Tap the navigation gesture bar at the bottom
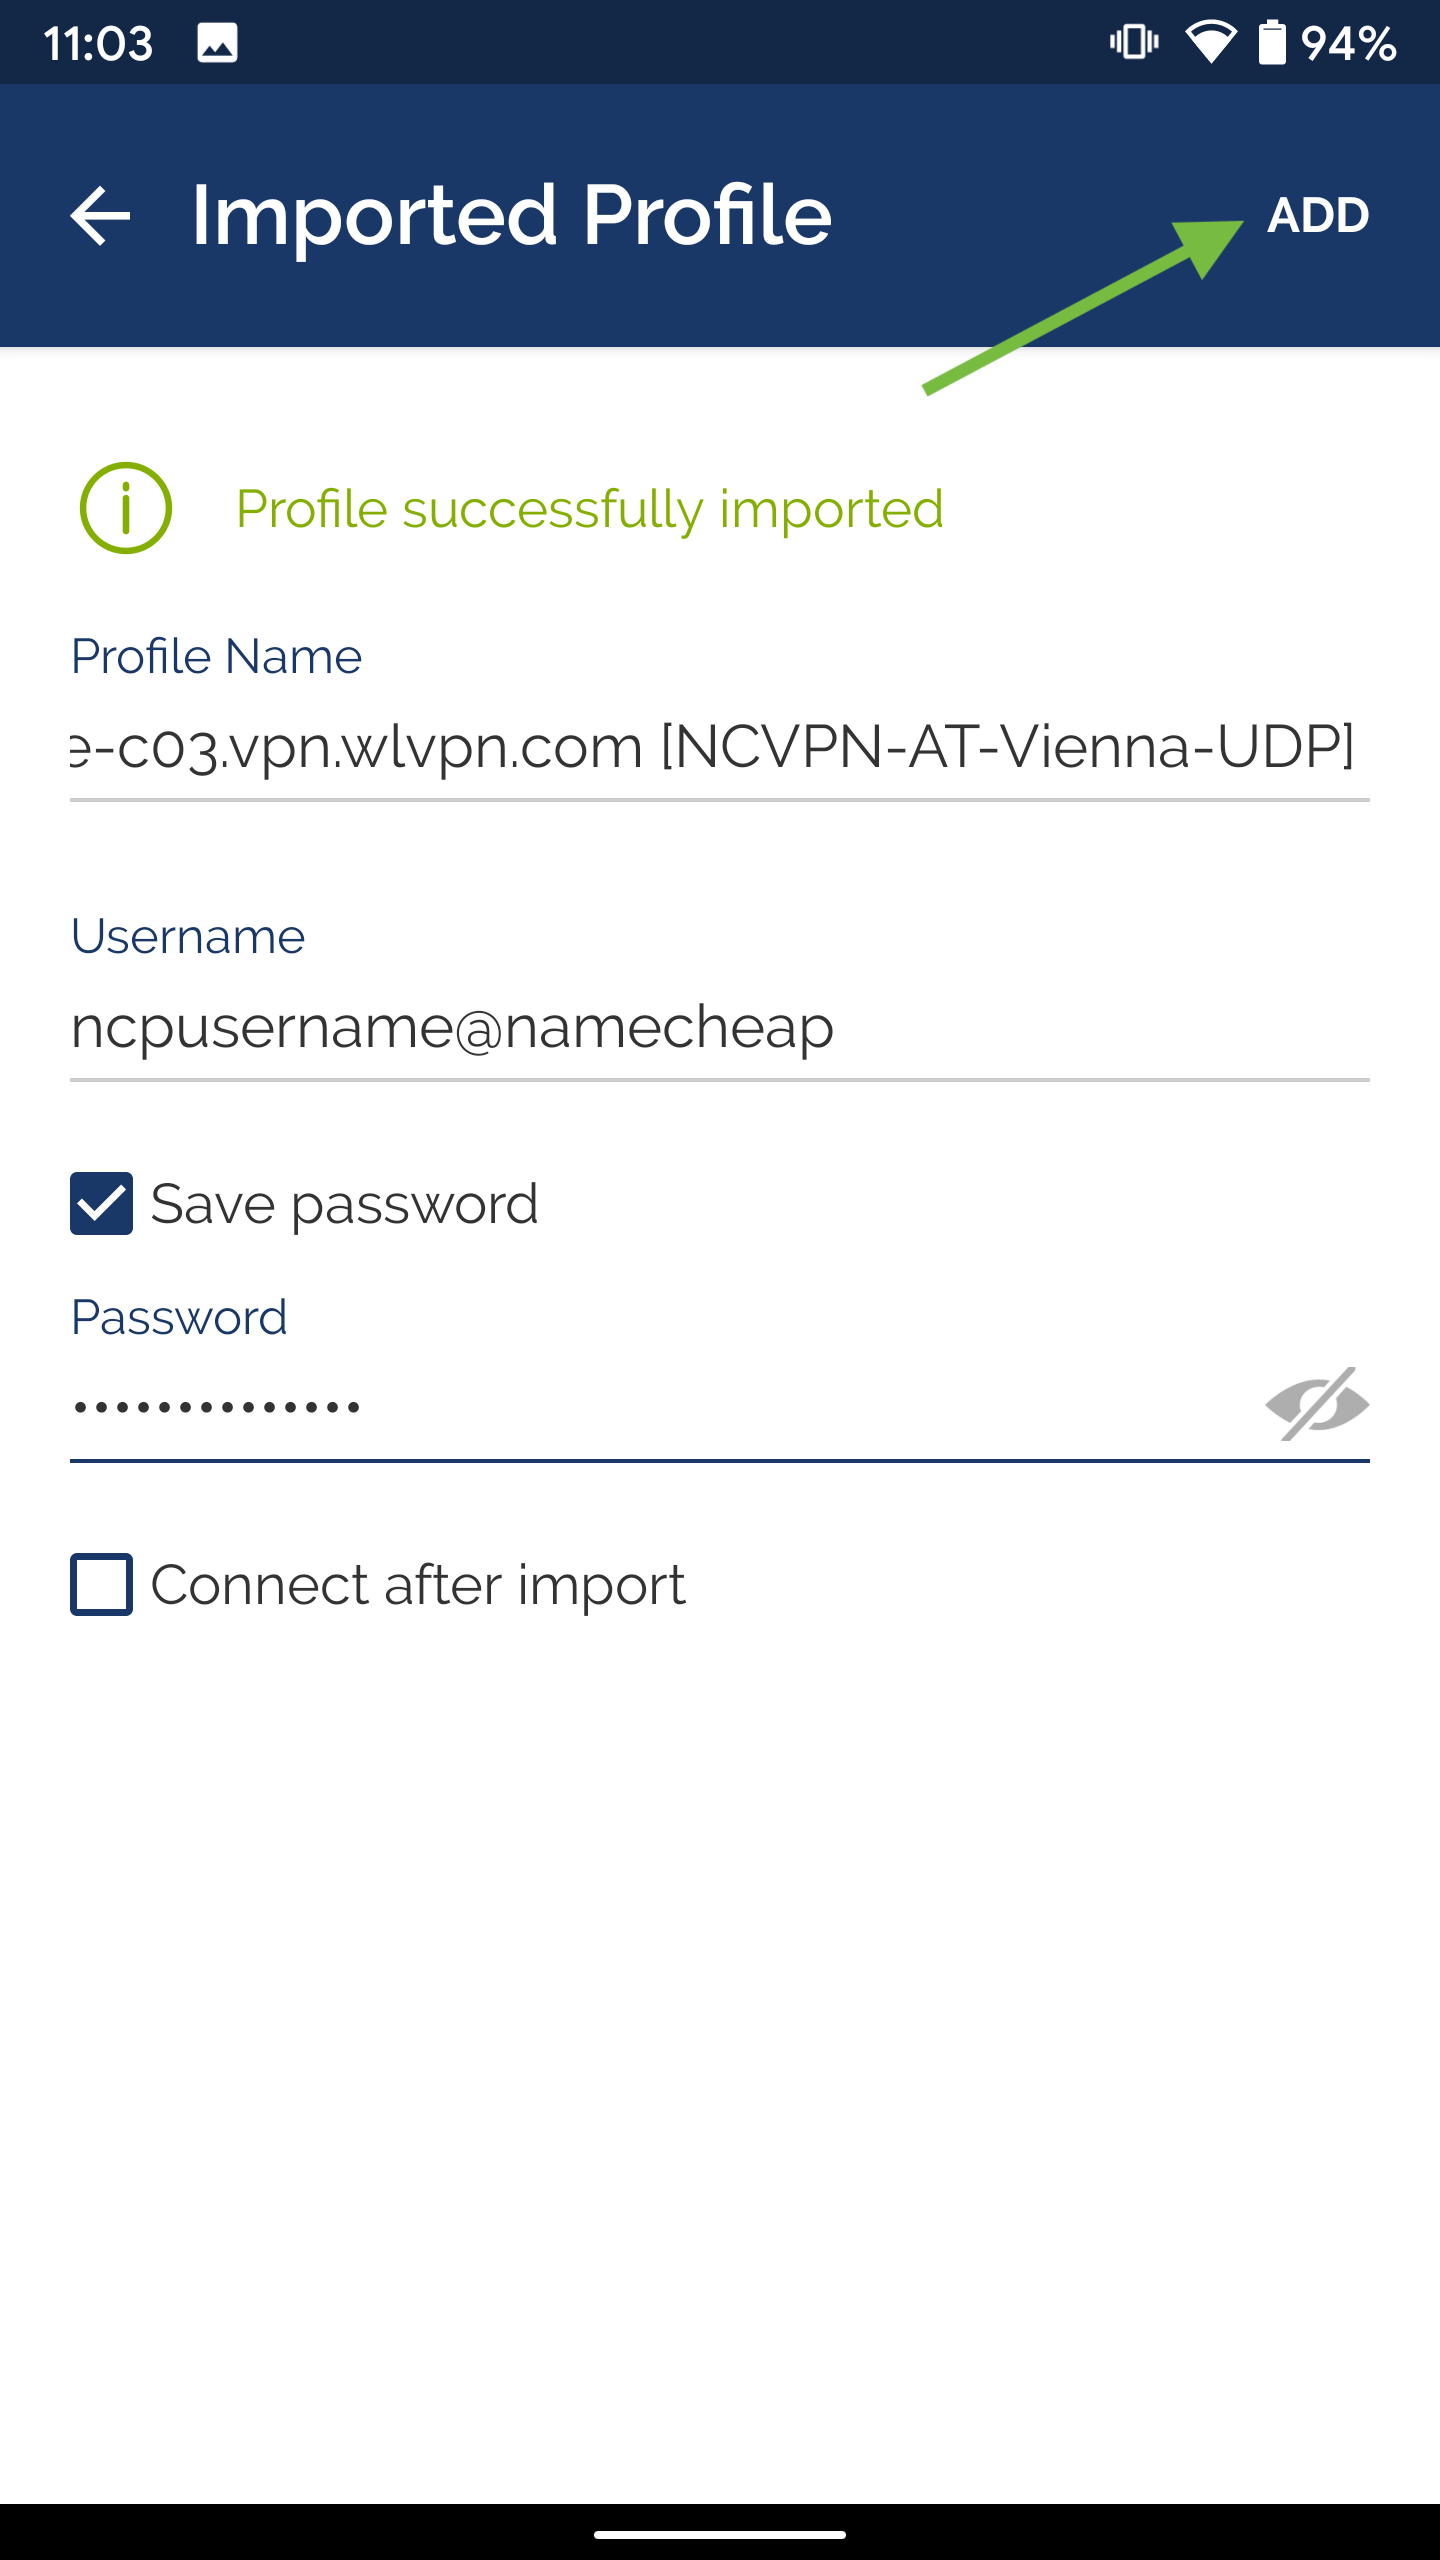 coord(720,2534)
